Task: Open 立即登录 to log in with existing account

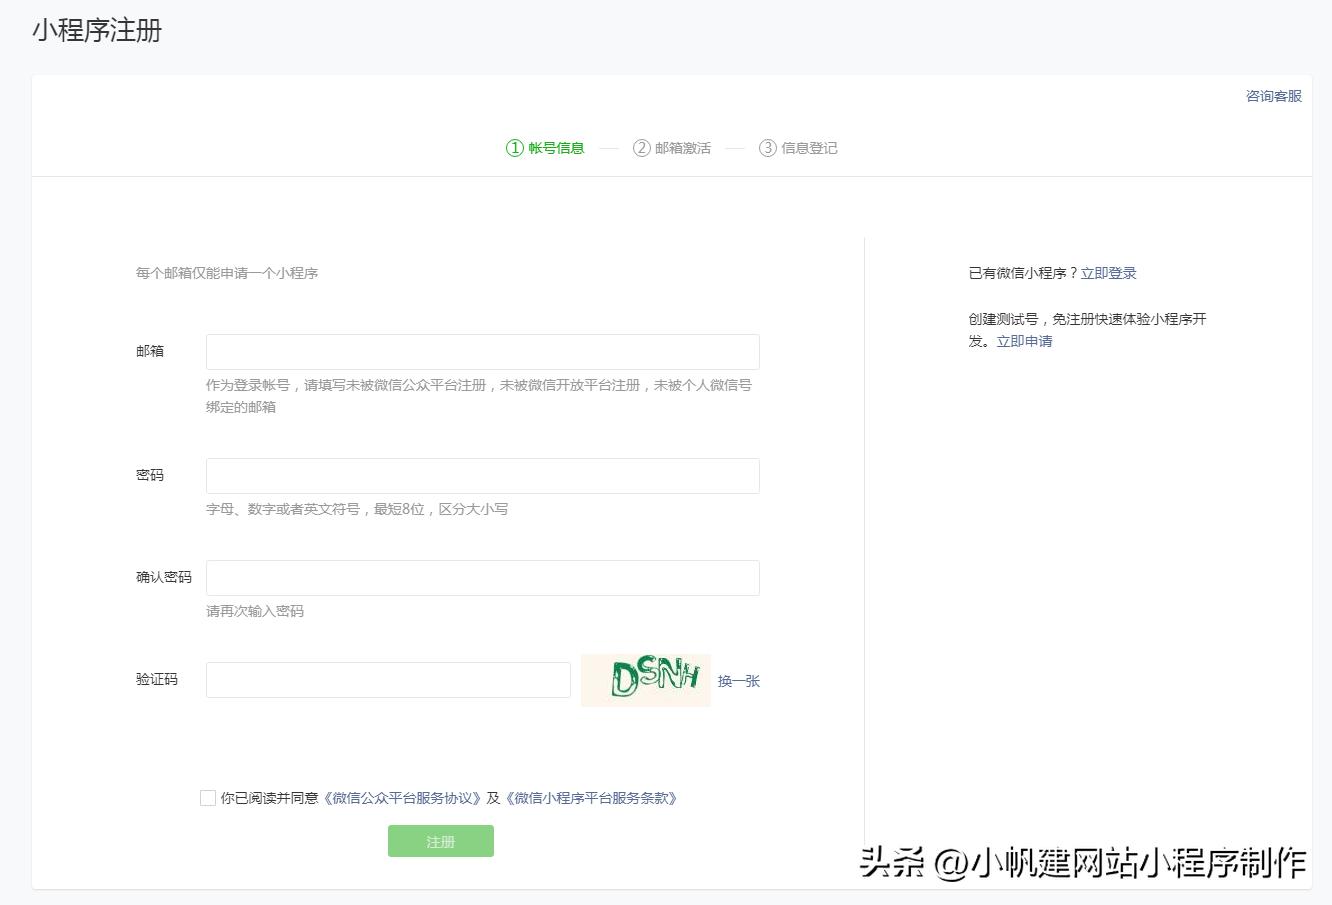Action: tap(1110, 272)
